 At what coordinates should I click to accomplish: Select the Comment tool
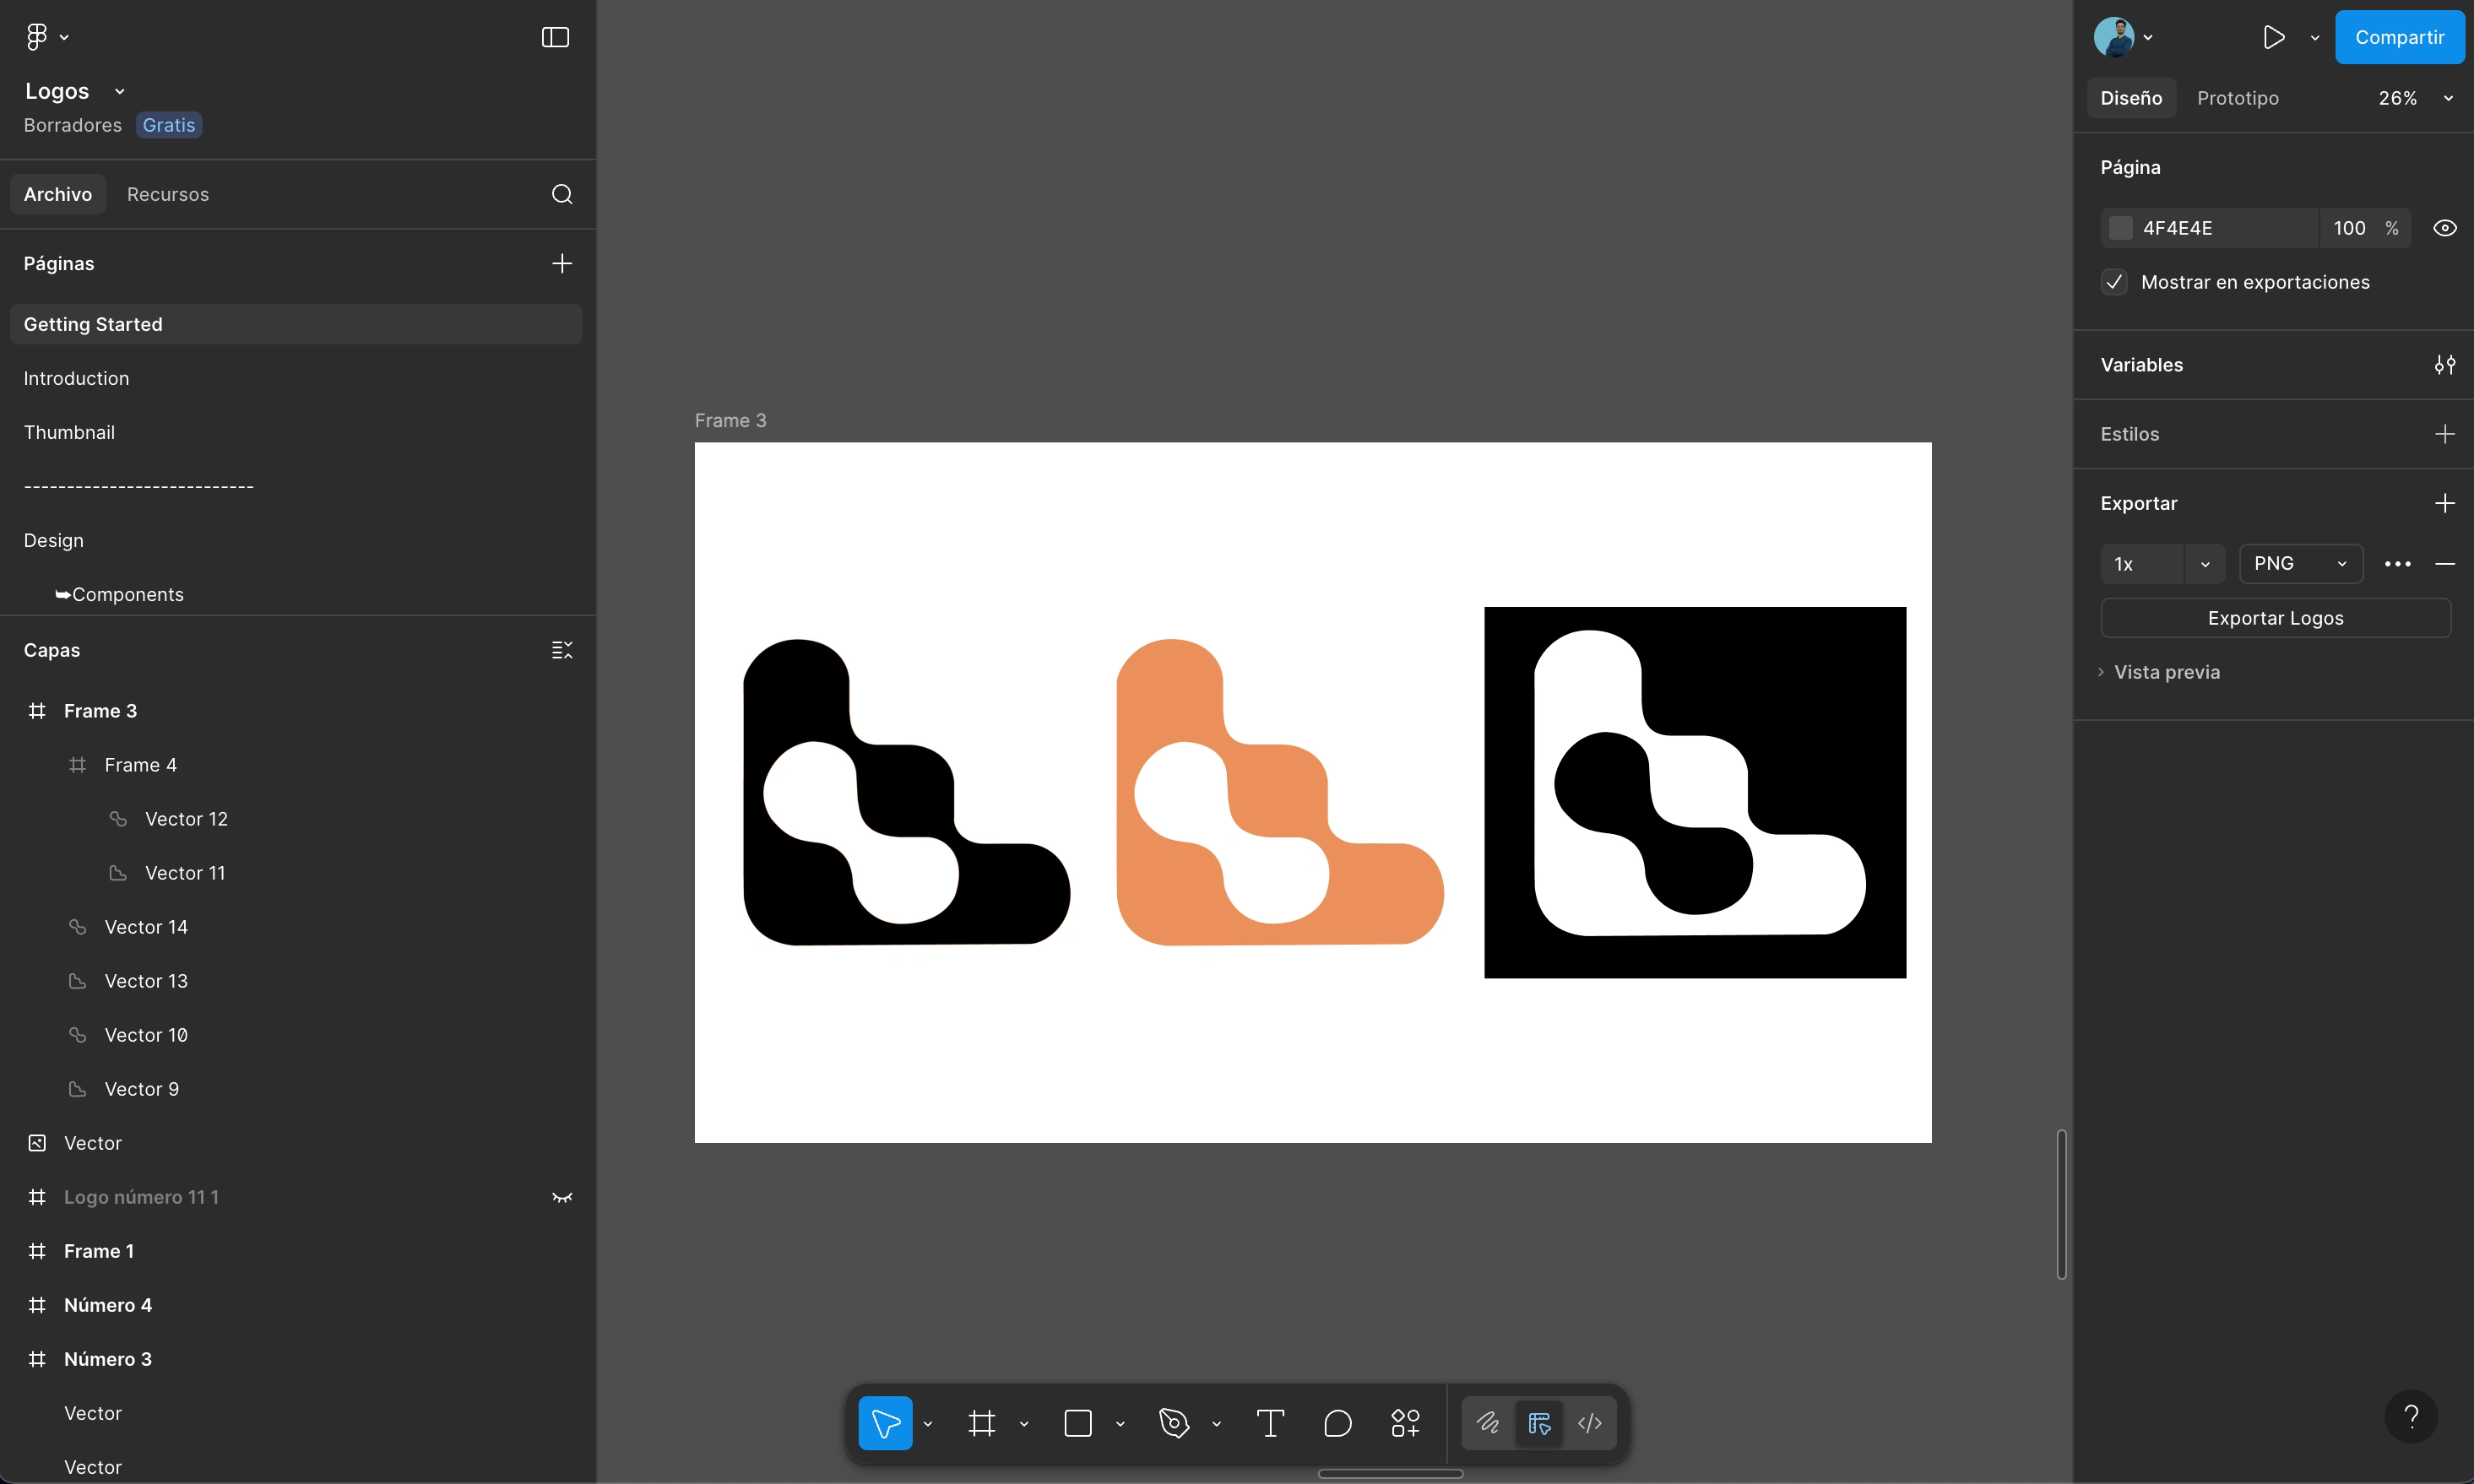[1337, 1423]
